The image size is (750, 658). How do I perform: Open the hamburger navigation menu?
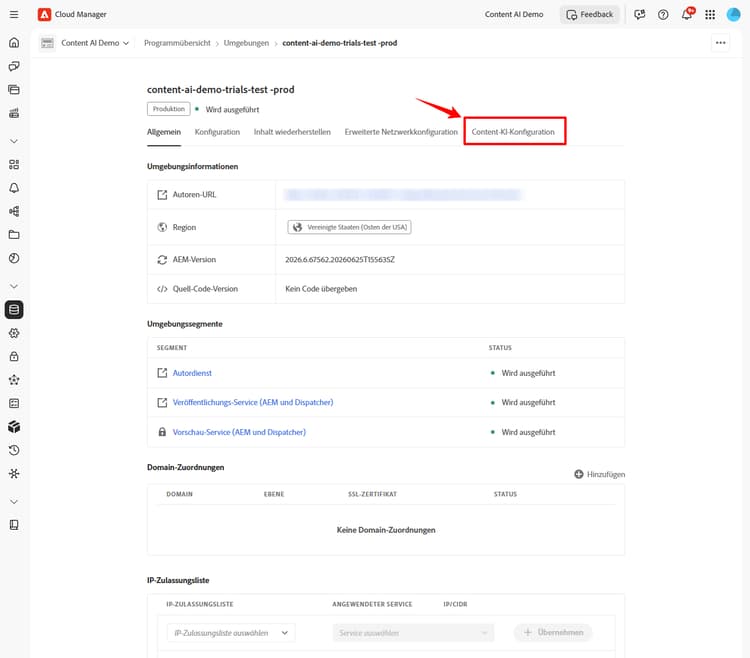(x=14, y=14)
